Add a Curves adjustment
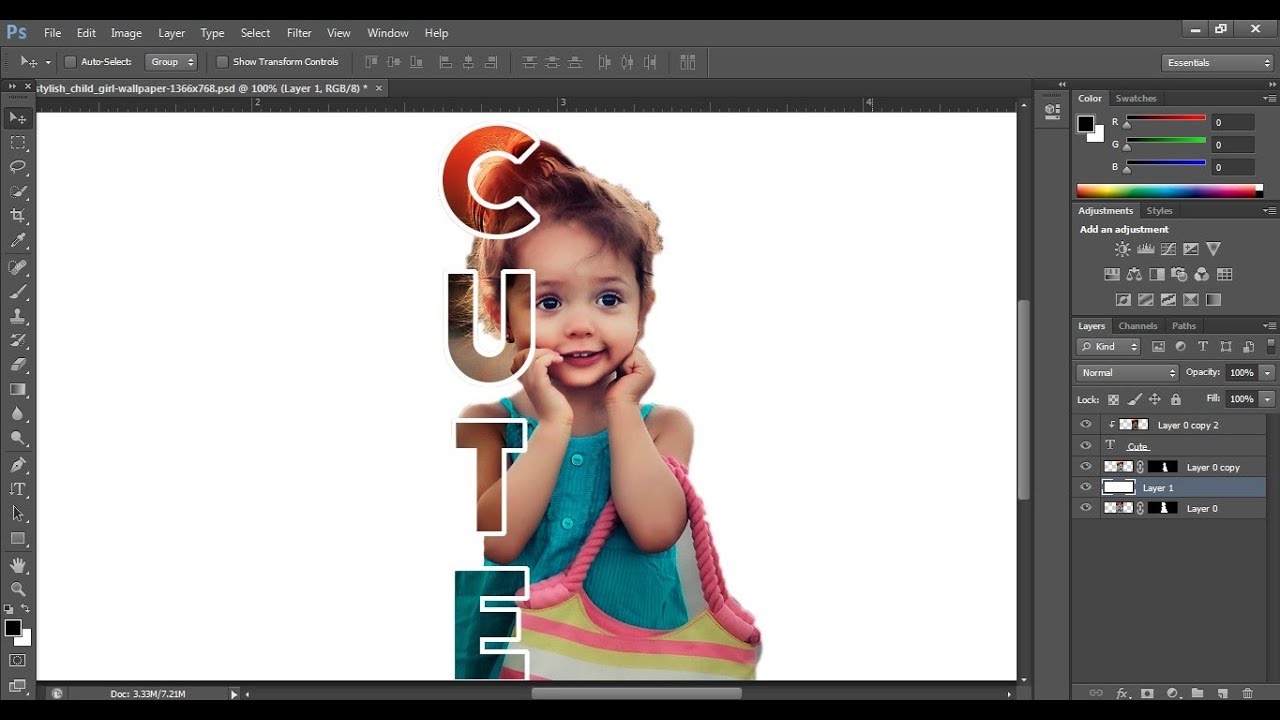The width and height of the screenshot is (1280, 720). click(x=1168, y=249)
